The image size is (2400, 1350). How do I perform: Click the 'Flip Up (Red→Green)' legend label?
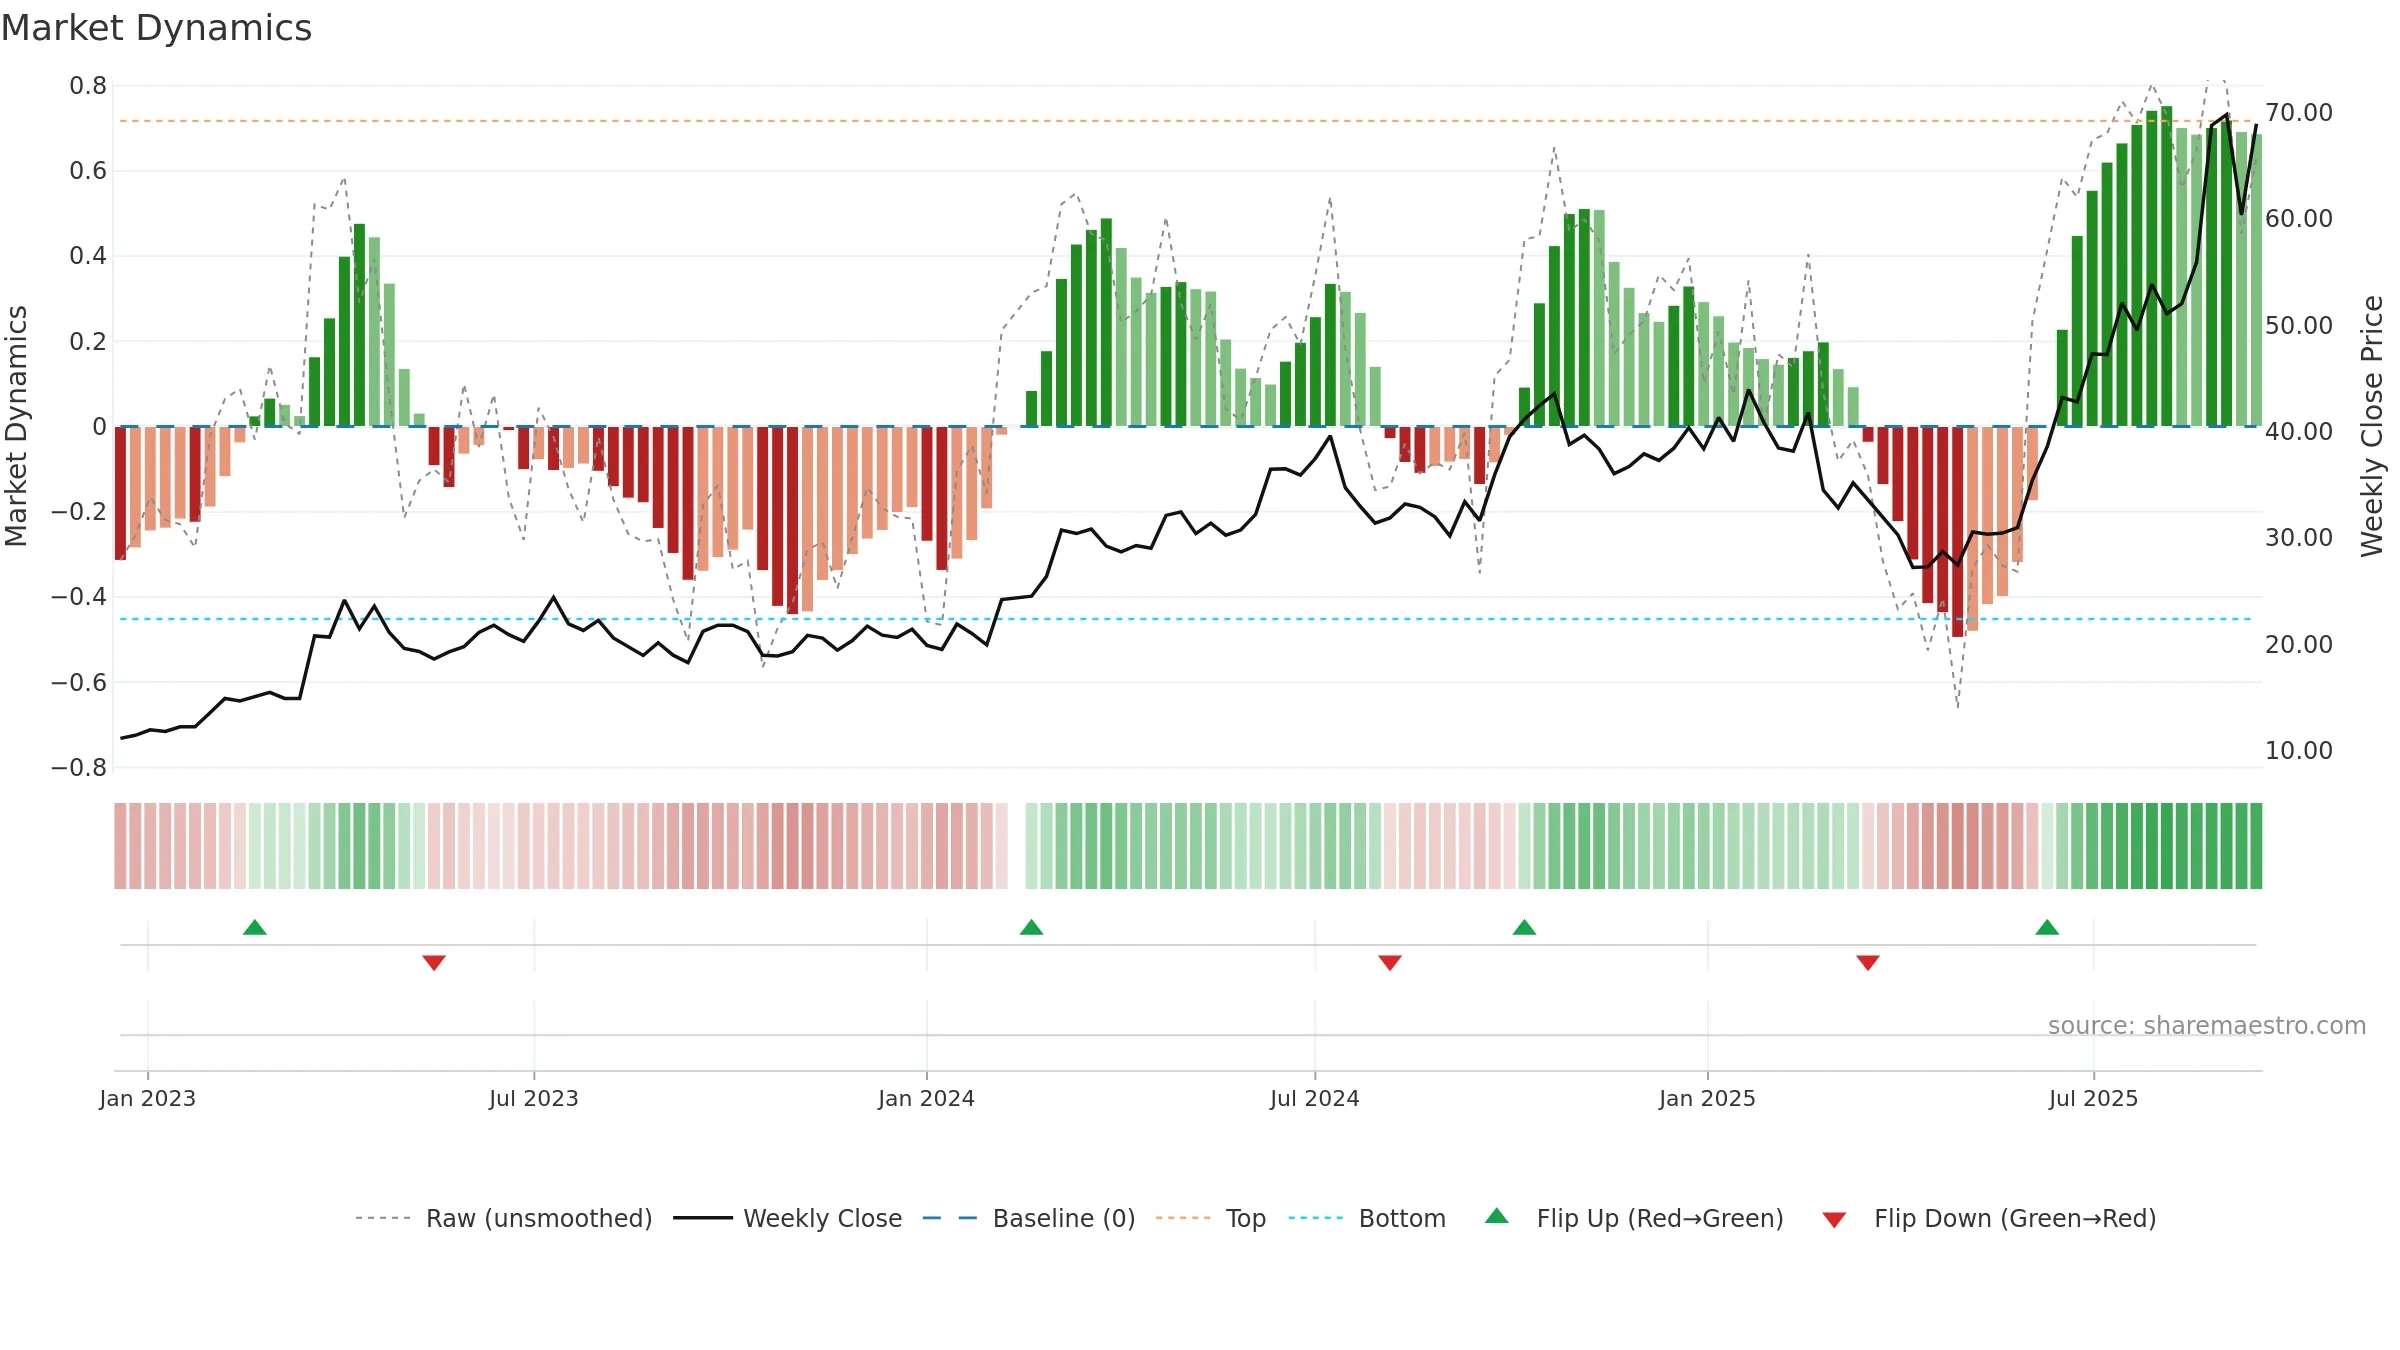(1660, 1218)
